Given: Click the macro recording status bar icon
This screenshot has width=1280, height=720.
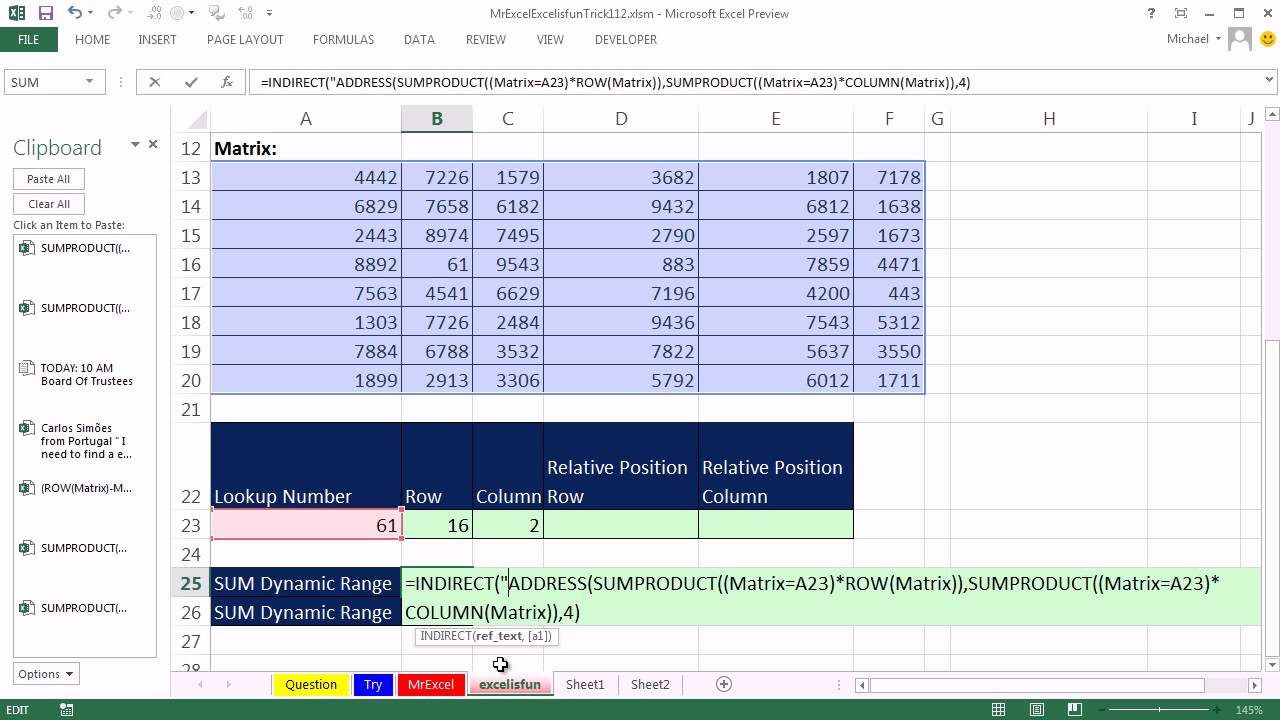Looking at the screenshot, I should coord(67,710).
